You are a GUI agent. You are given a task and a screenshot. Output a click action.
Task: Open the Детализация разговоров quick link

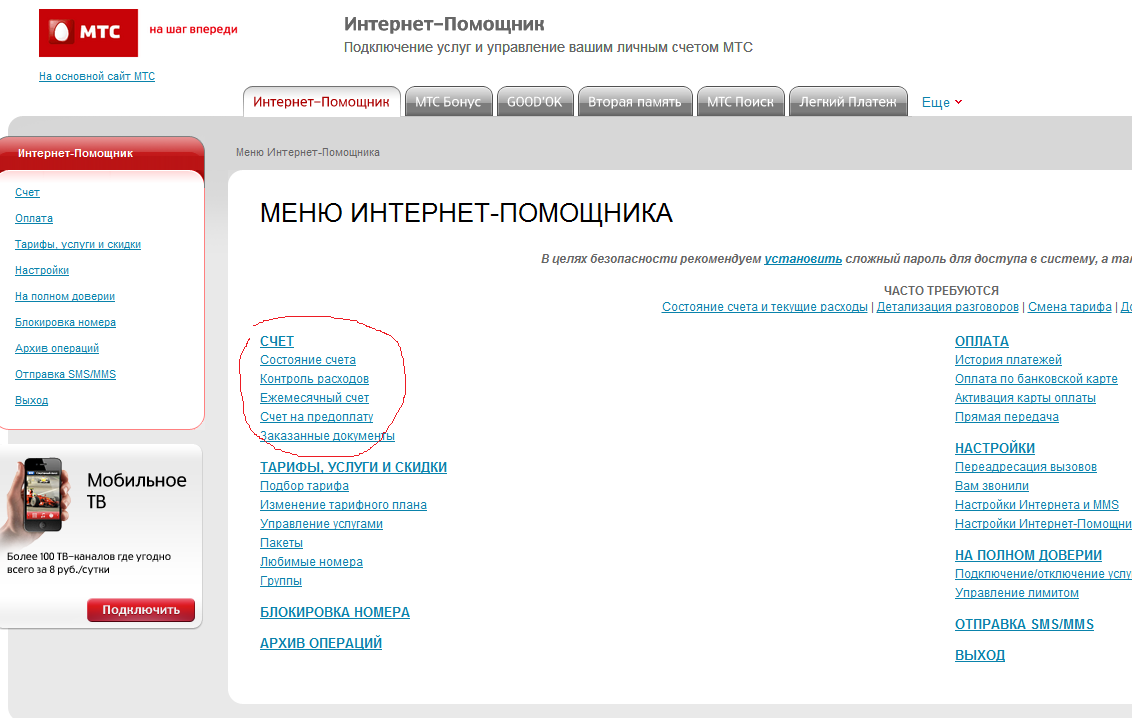pyautogui.click(x=947, y=307)
